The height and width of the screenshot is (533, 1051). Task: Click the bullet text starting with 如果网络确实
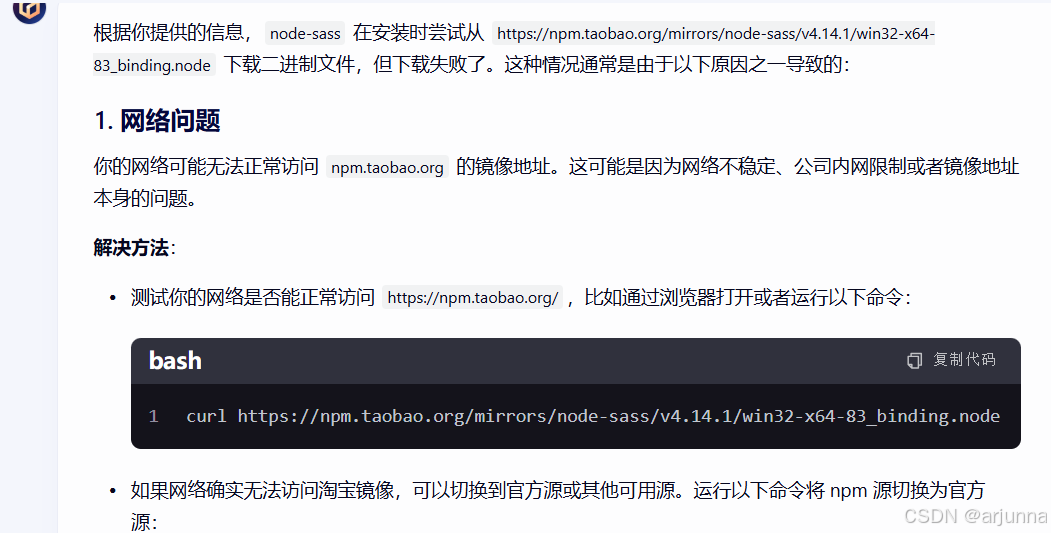coord(558,506)
